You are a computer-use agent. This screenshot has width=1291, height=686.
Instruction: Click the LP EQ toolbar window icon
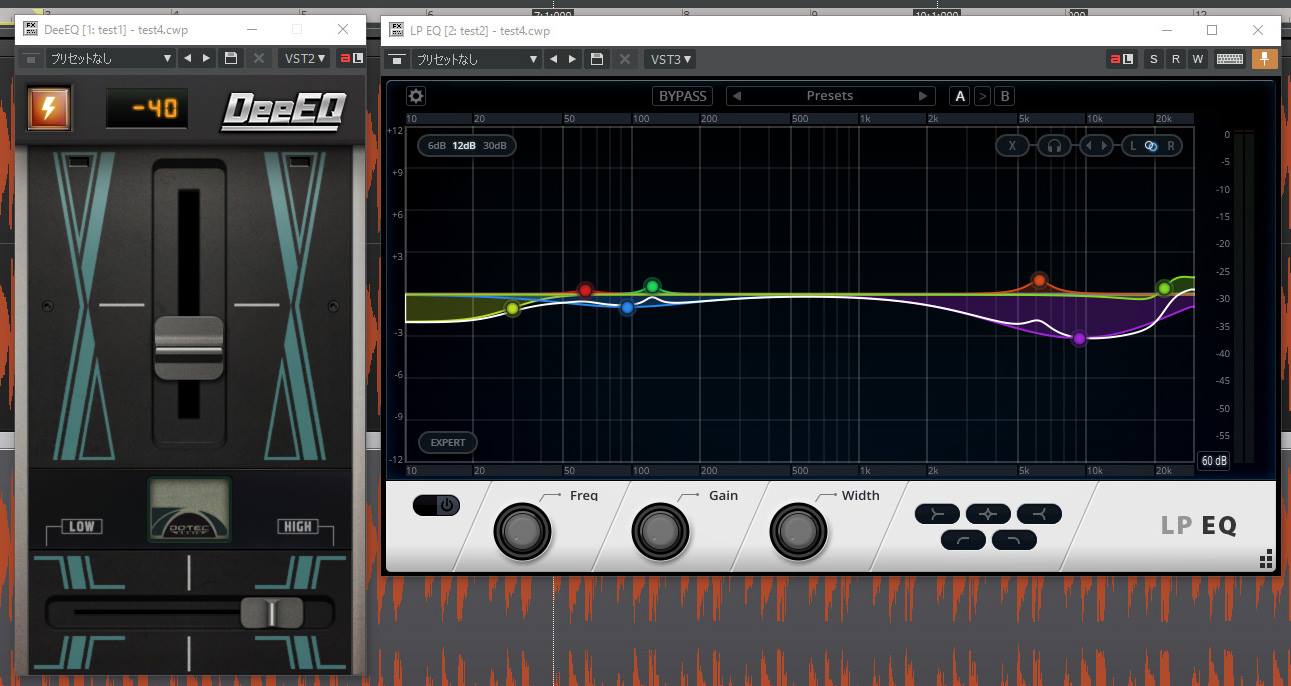click(397, 59)
